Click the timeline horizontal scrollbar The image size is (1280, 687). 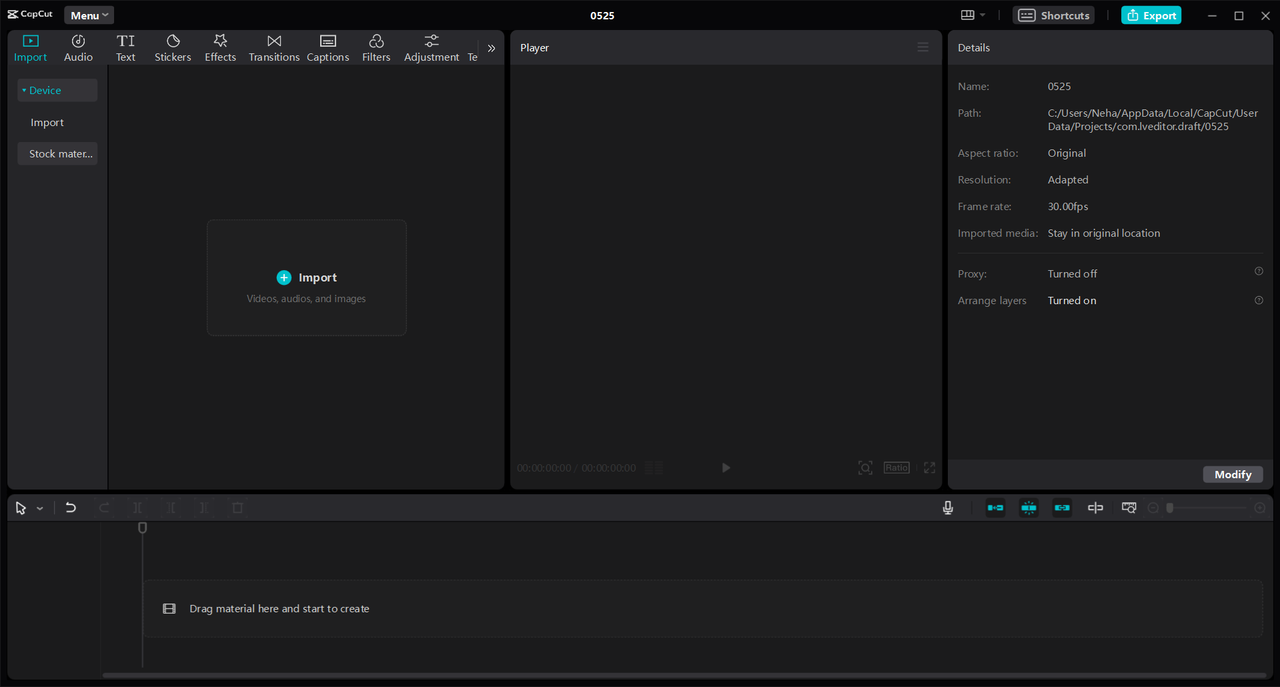tap(685, 676)
